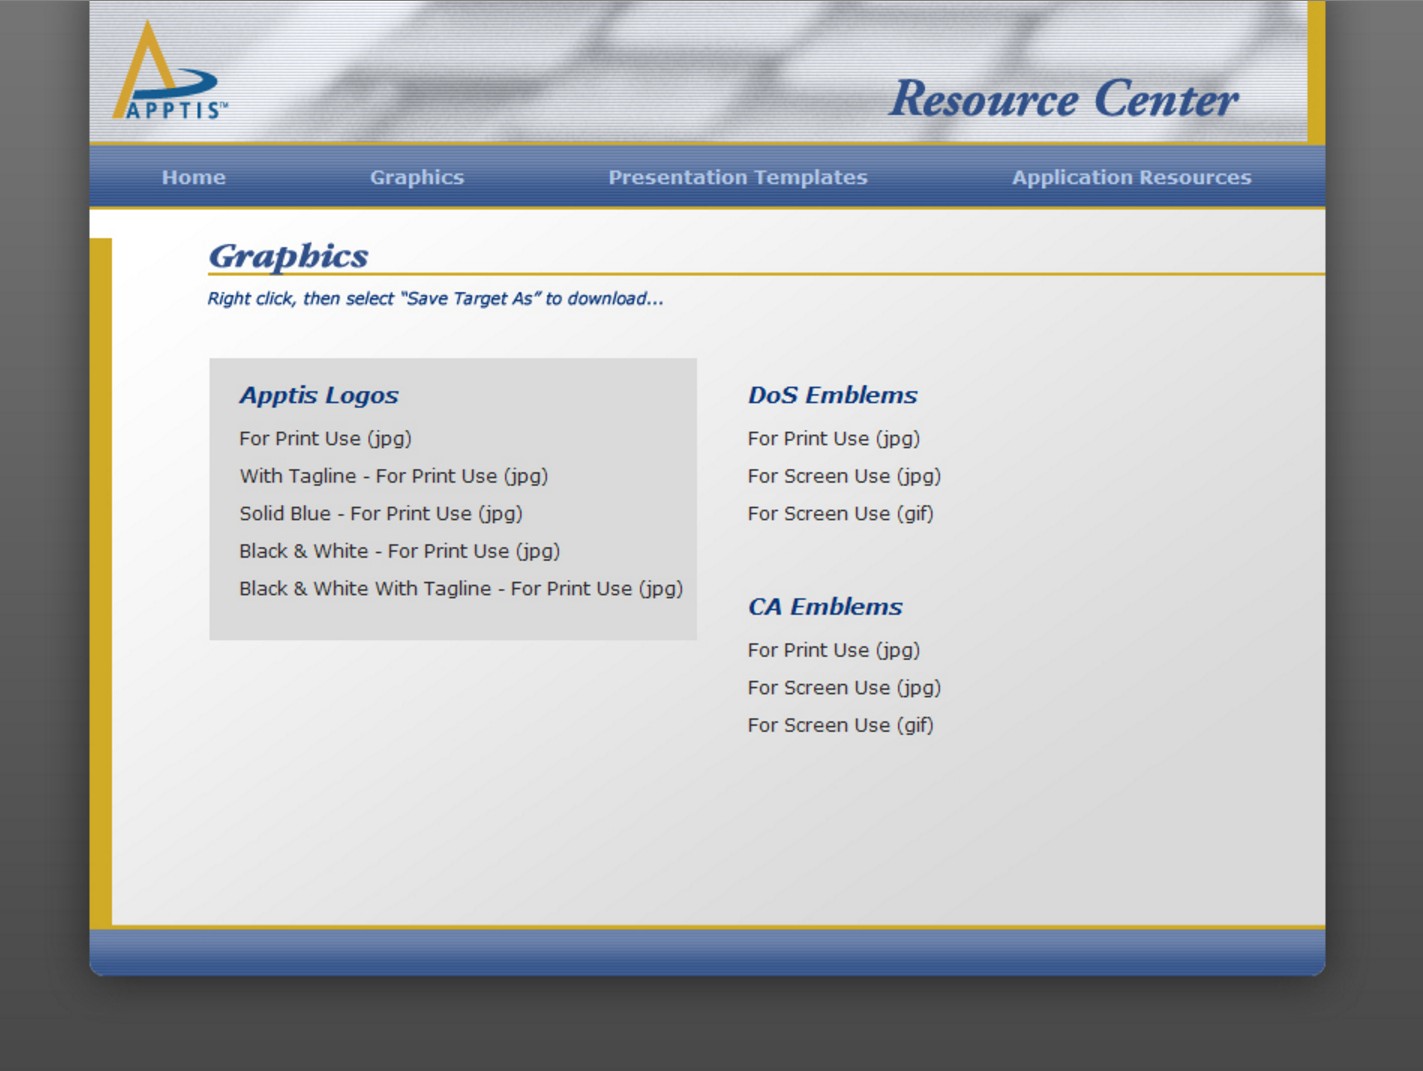This screenshot has width=1423, height=1071.
Task: Click the Graphics page heading
Action: pyautogui.click(x=289, y=256)
